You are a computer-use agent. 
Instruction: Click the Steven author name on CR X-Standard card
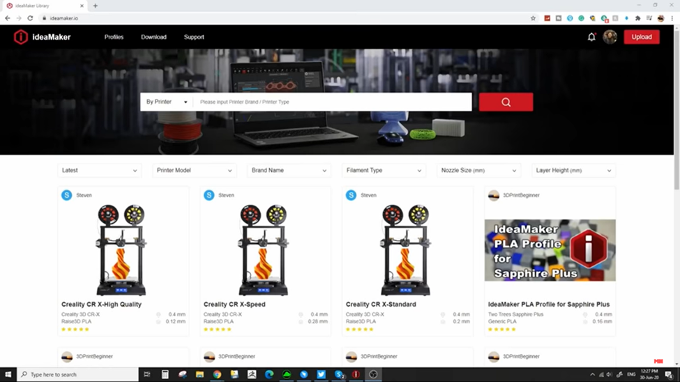(369, 195)
